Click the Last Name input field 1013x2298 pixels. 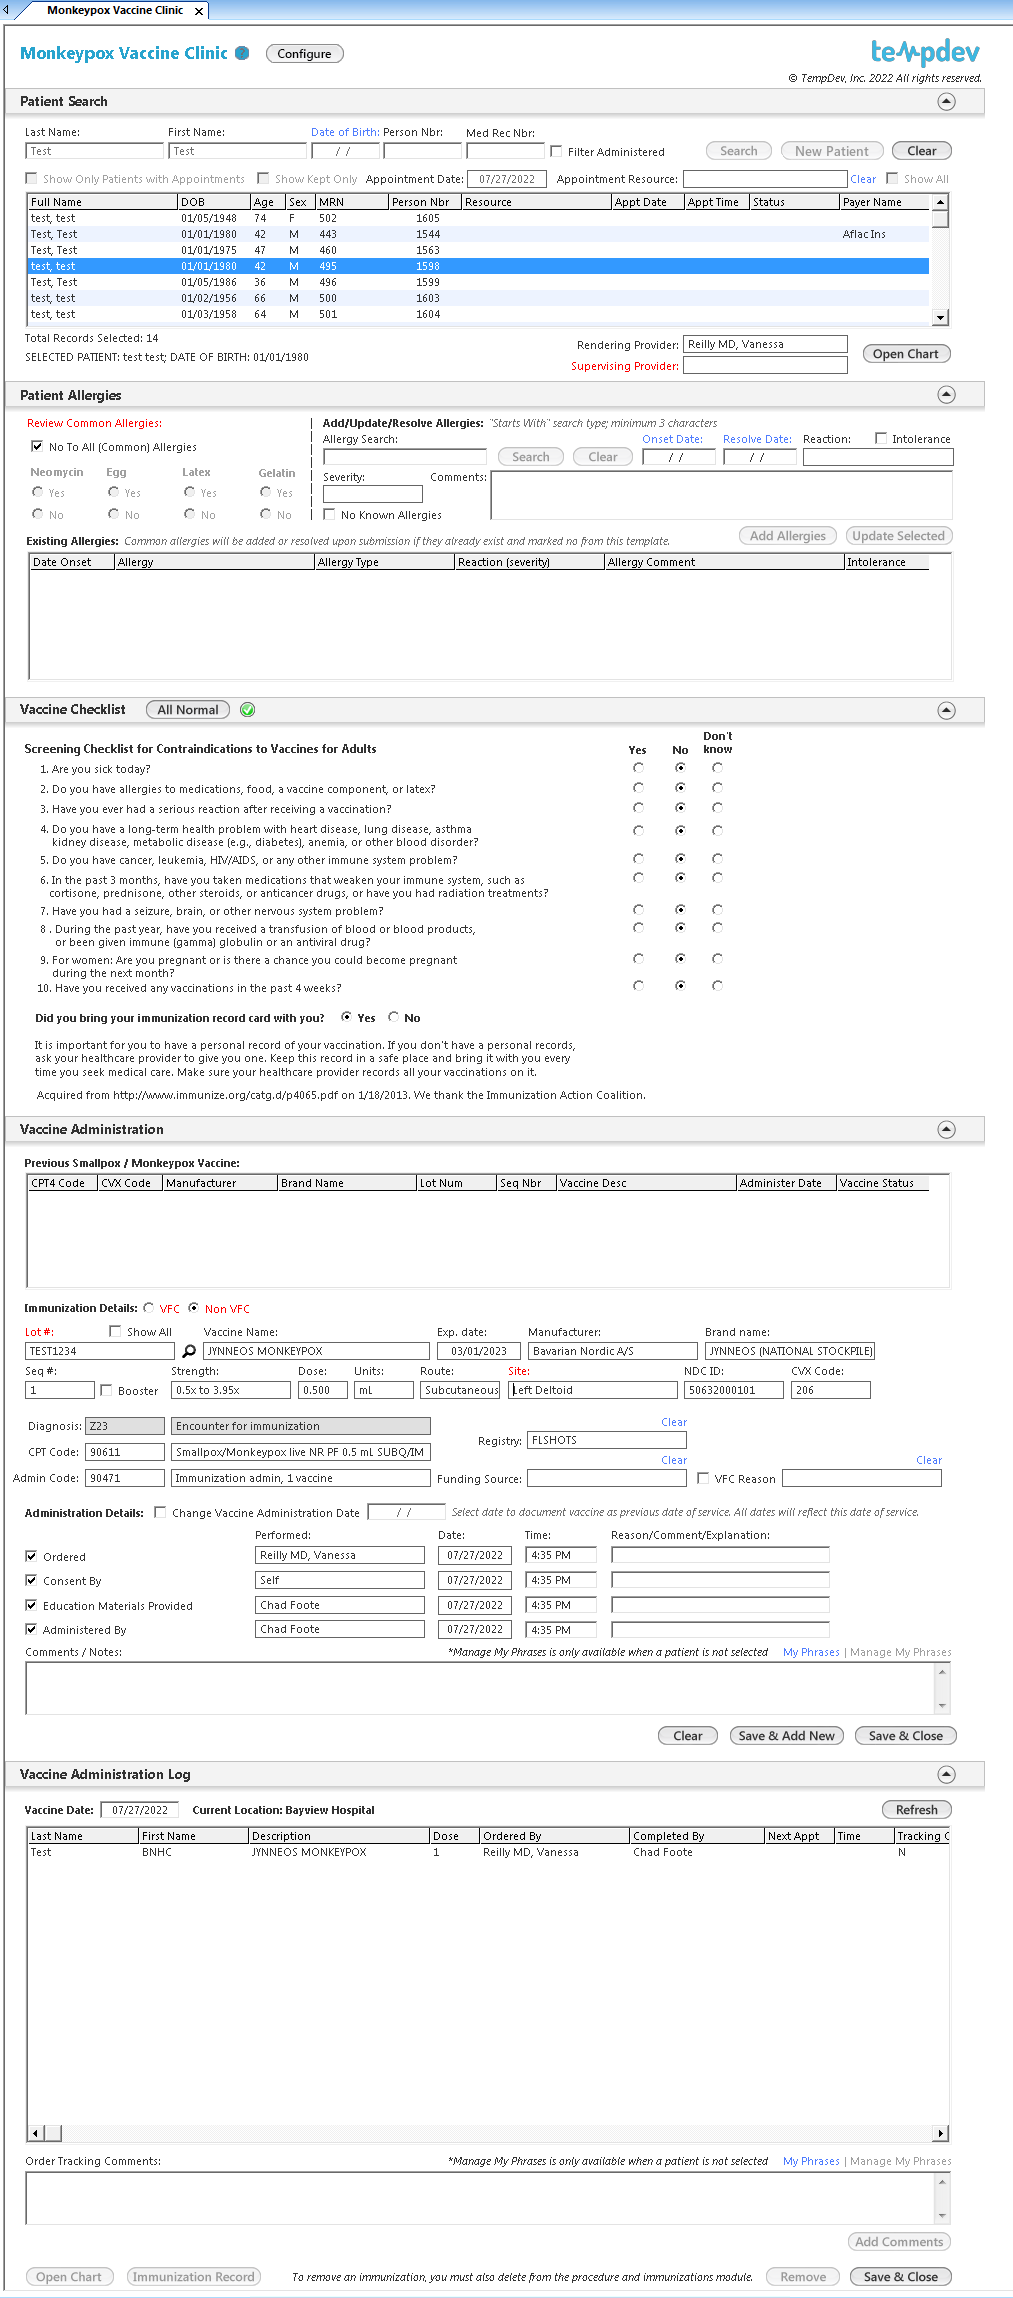pos(94,151)
